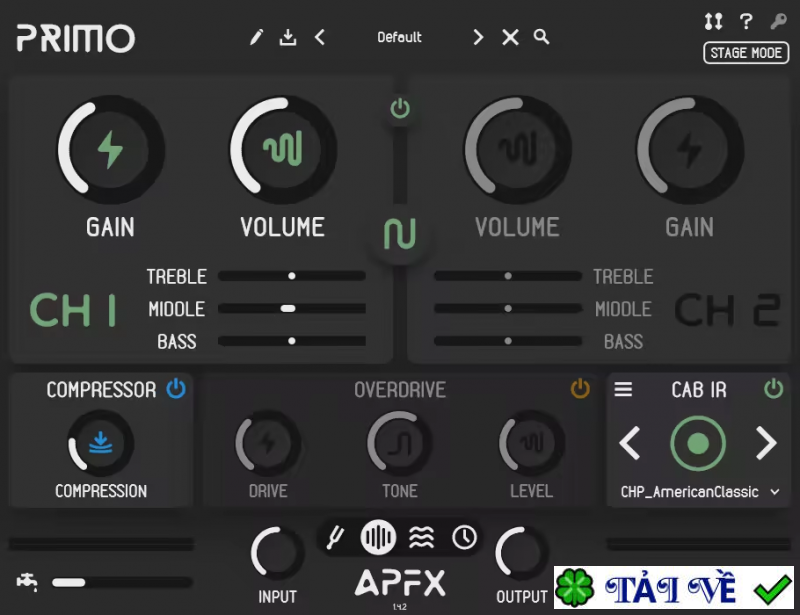This screenshot has width=800, height=615.
Task: Click the CH 2 Bass slider
Action: [508, 341]
